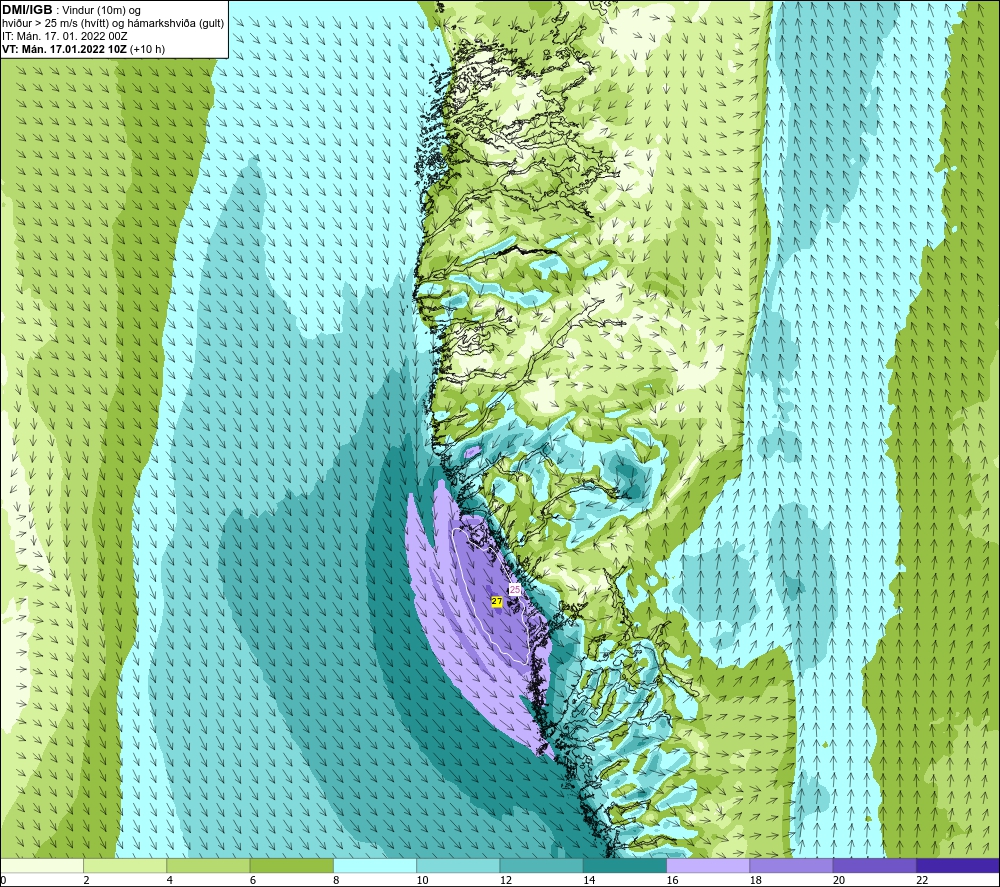The image size is (1000, 887).
Task: Click the legend scale value 14
Action: pos(589,880)
